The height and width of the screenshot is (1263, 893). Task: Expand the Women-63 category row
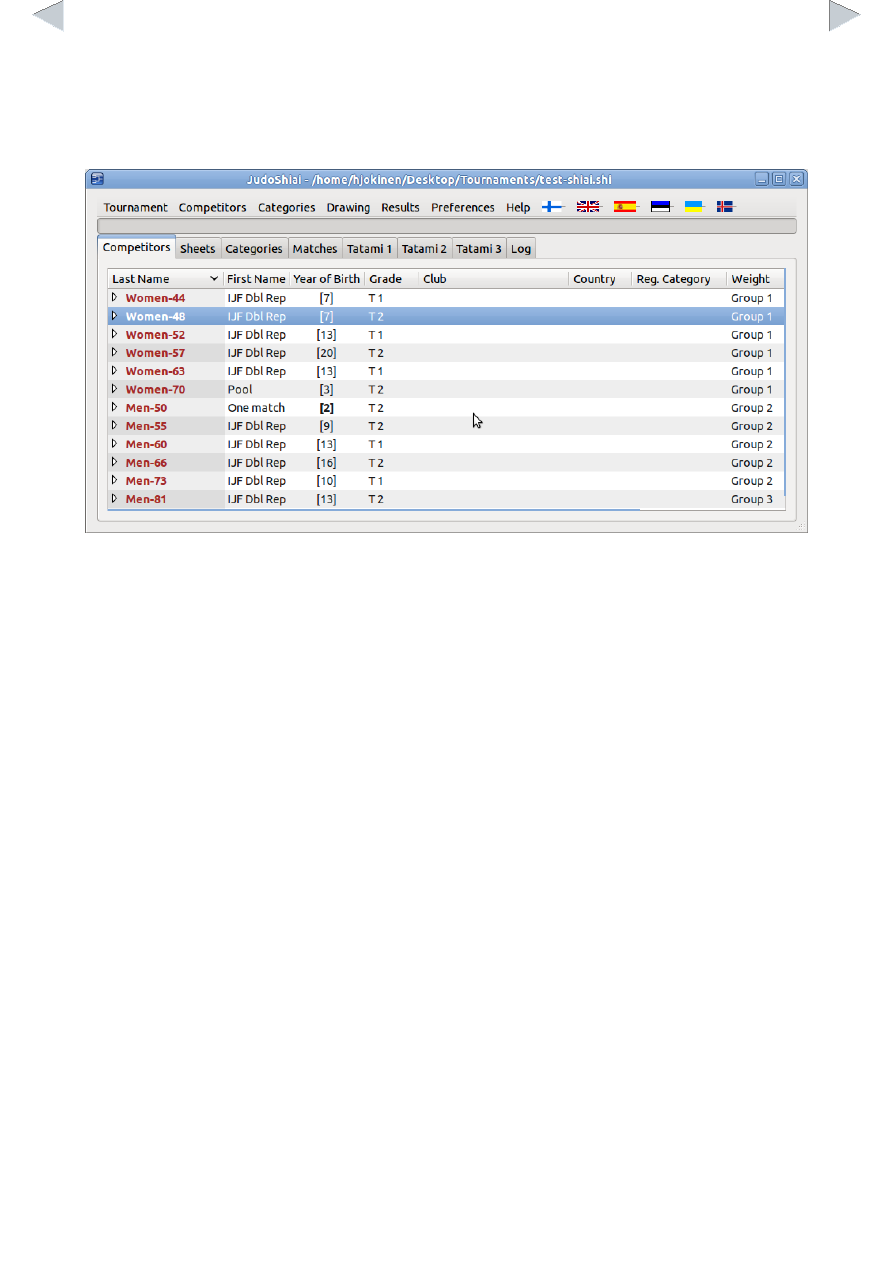point(115,370)
